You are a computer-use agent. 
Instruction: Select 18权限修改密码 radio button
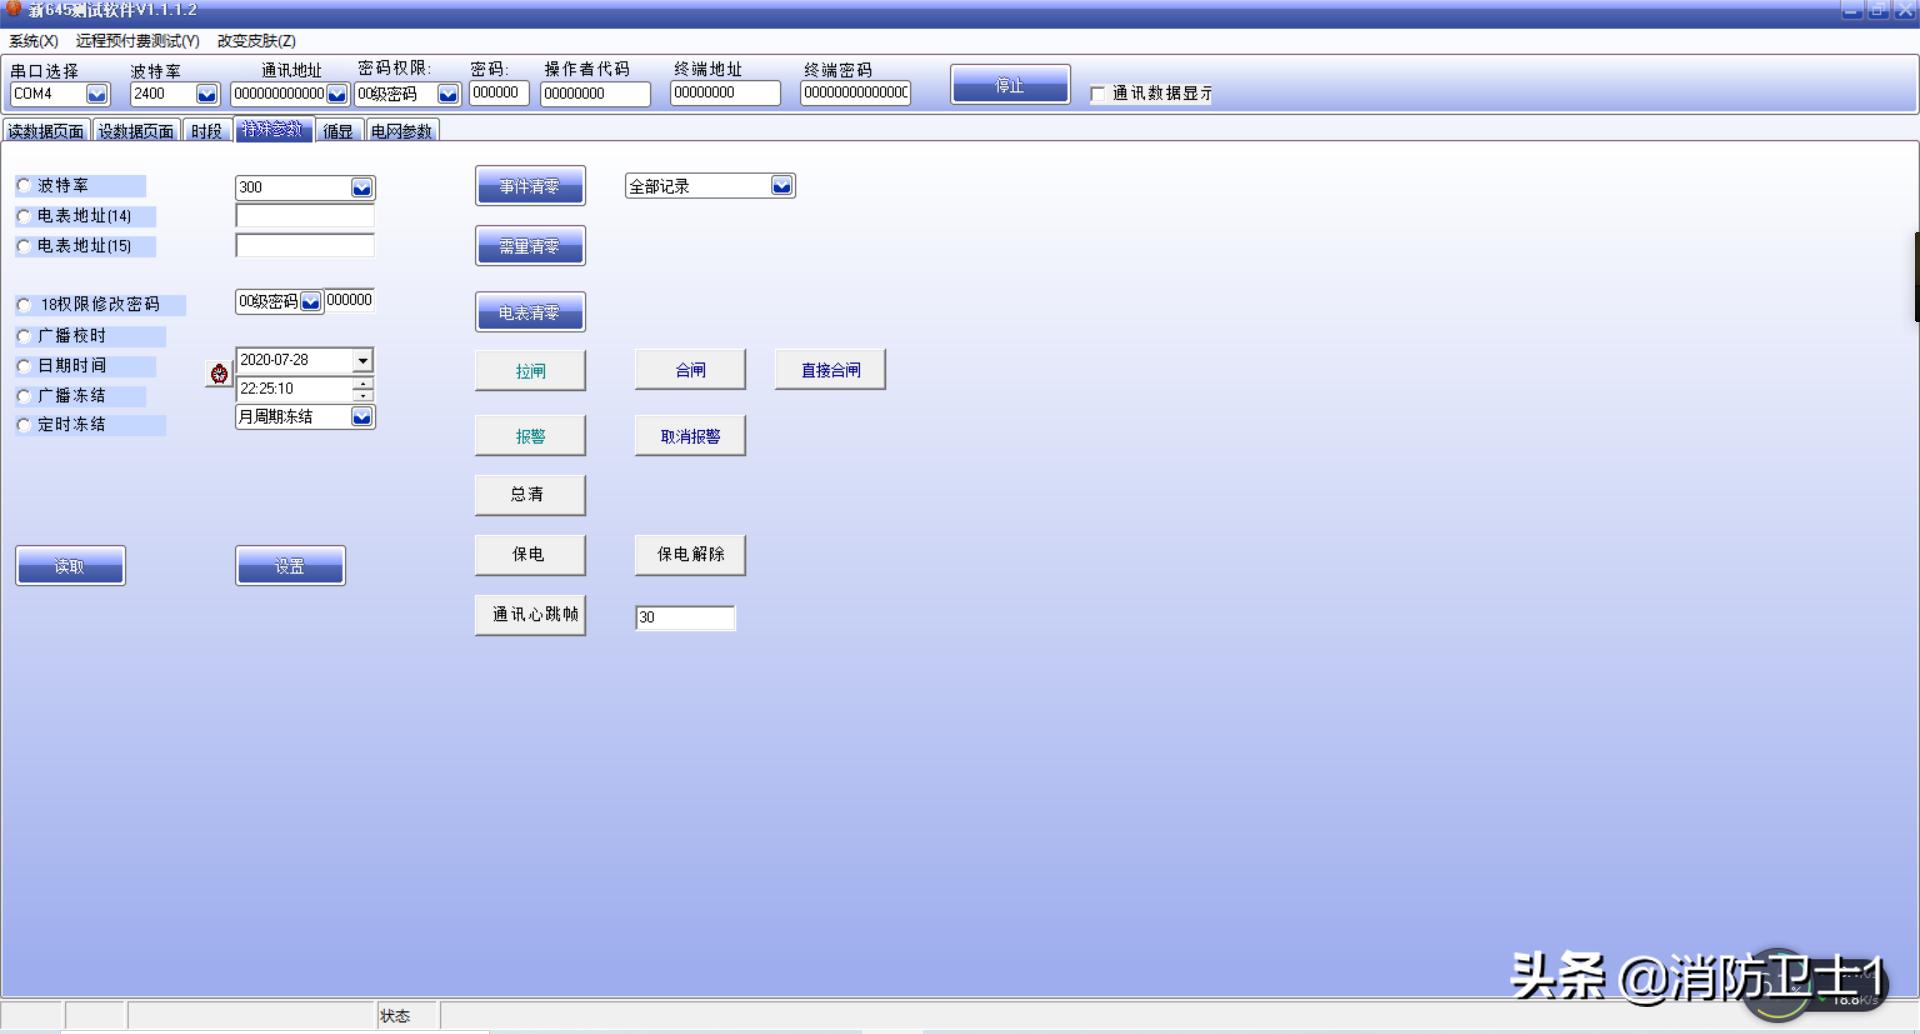[24, 305]
